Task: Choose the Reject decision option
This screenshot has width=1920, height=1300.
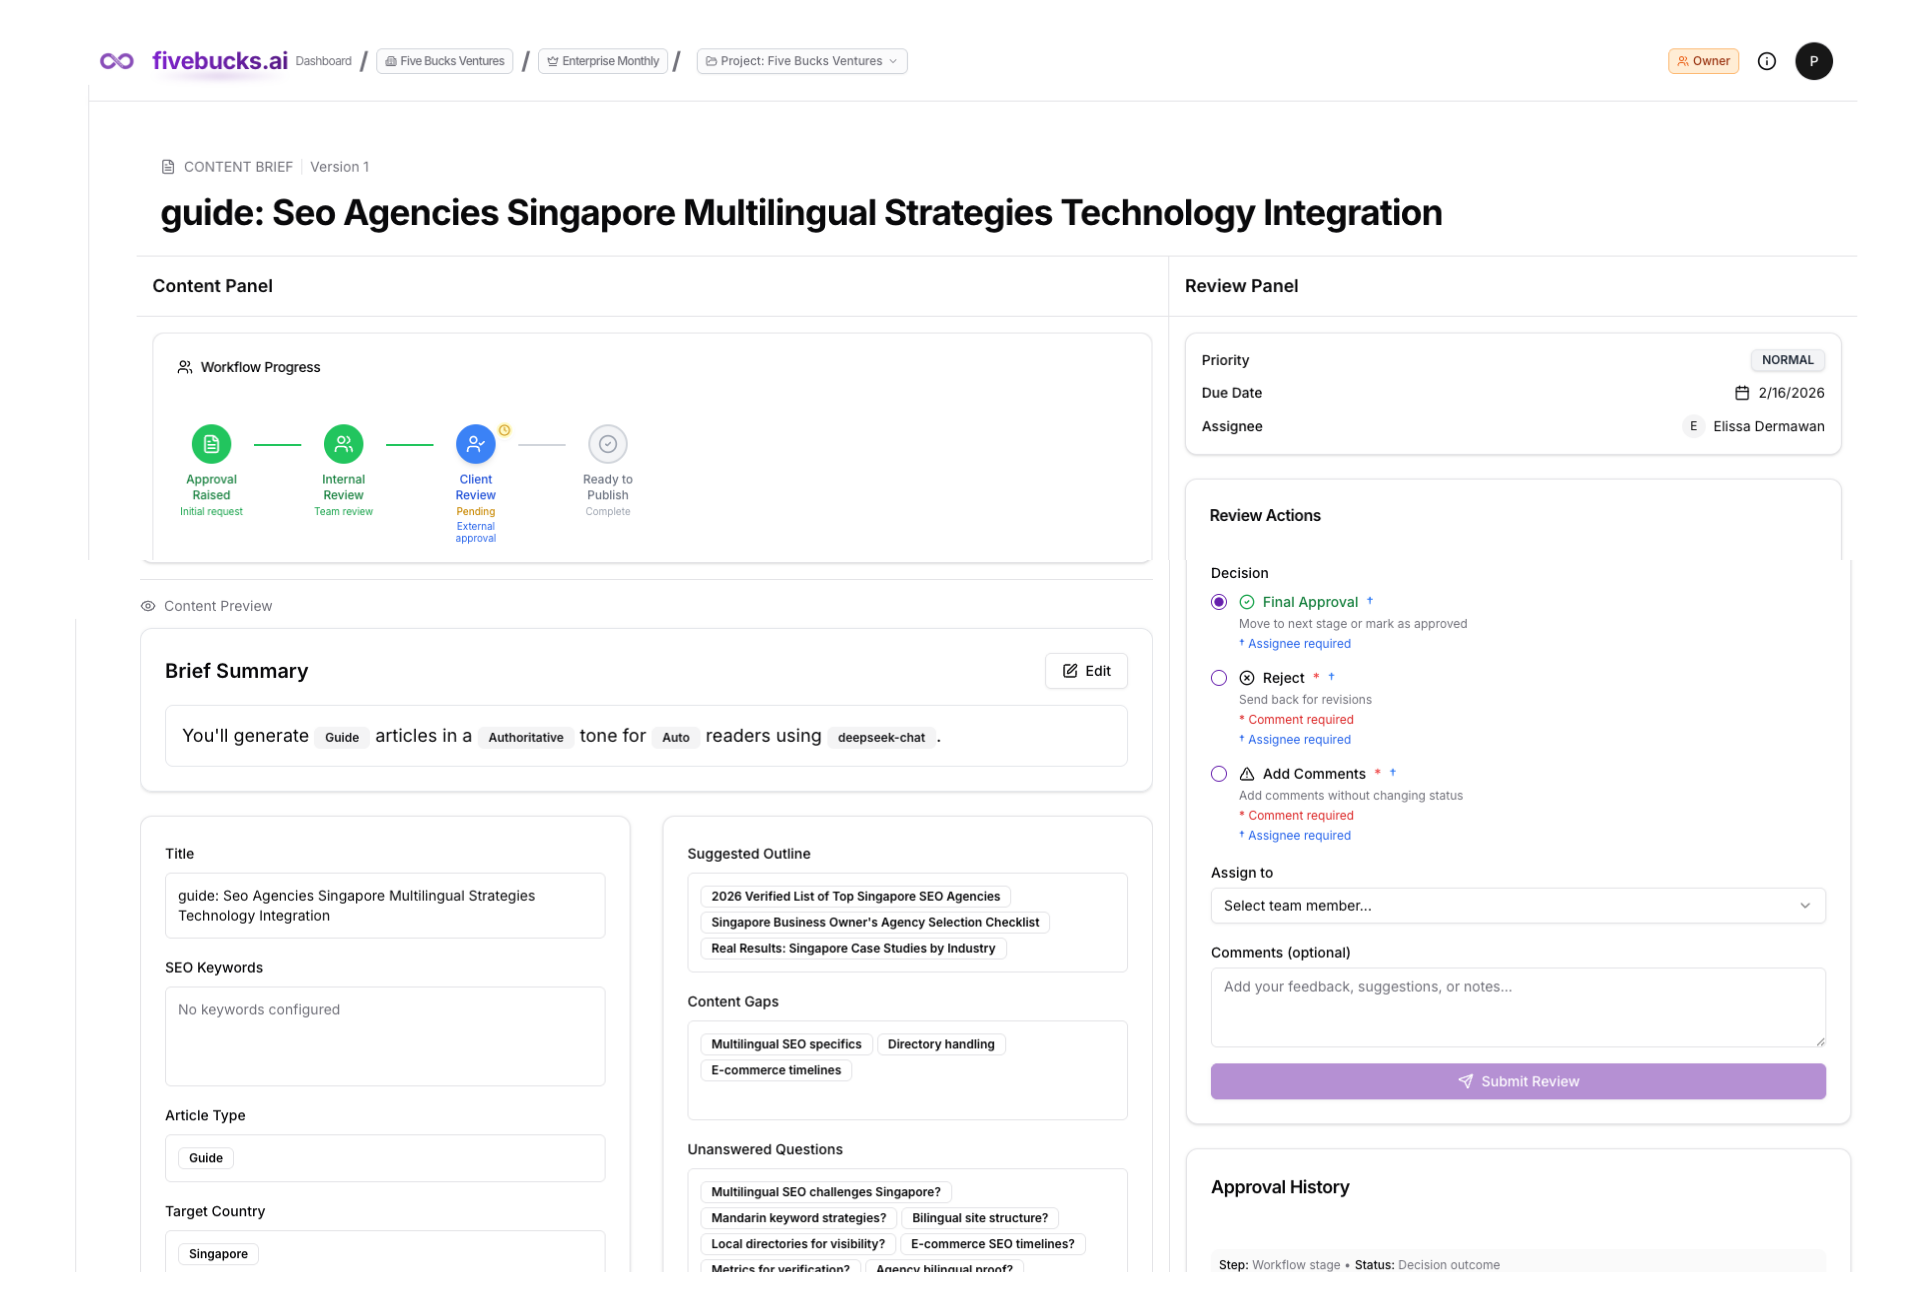Action: 1219,677
